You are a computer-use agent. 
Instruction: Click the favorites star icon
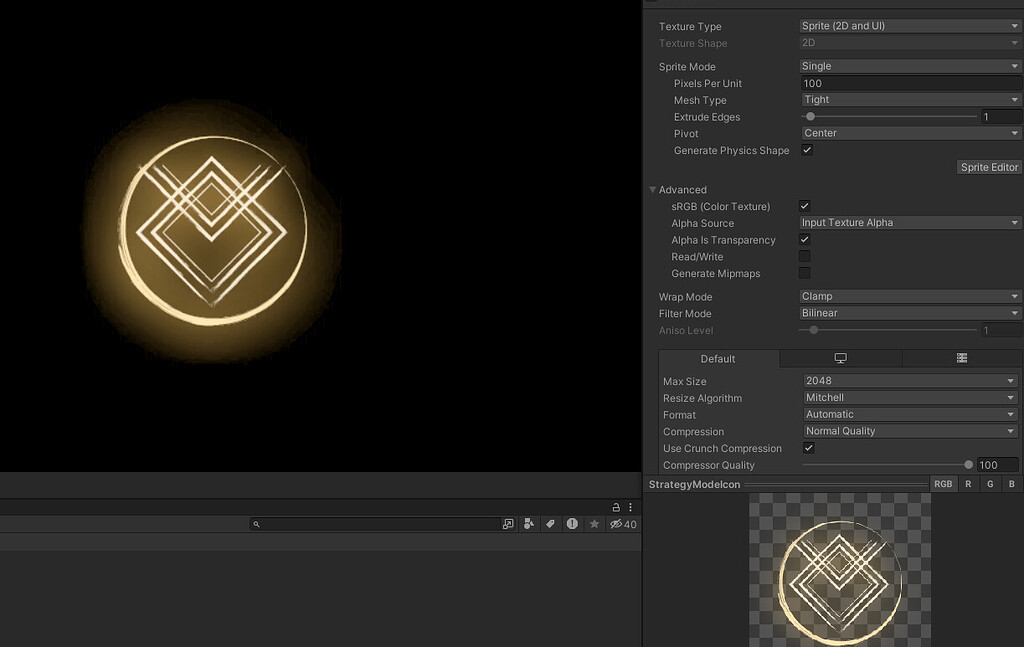(594, 524)
